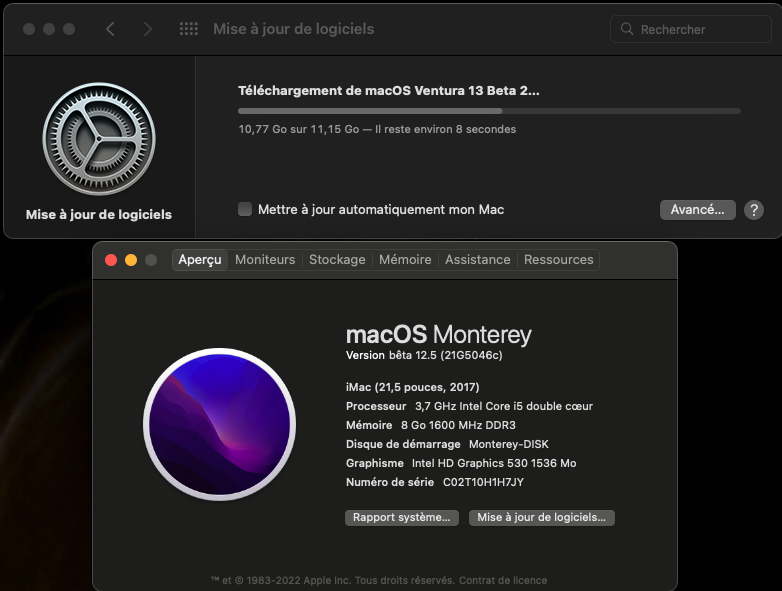Open the Avancé… options button

(697, 210)
